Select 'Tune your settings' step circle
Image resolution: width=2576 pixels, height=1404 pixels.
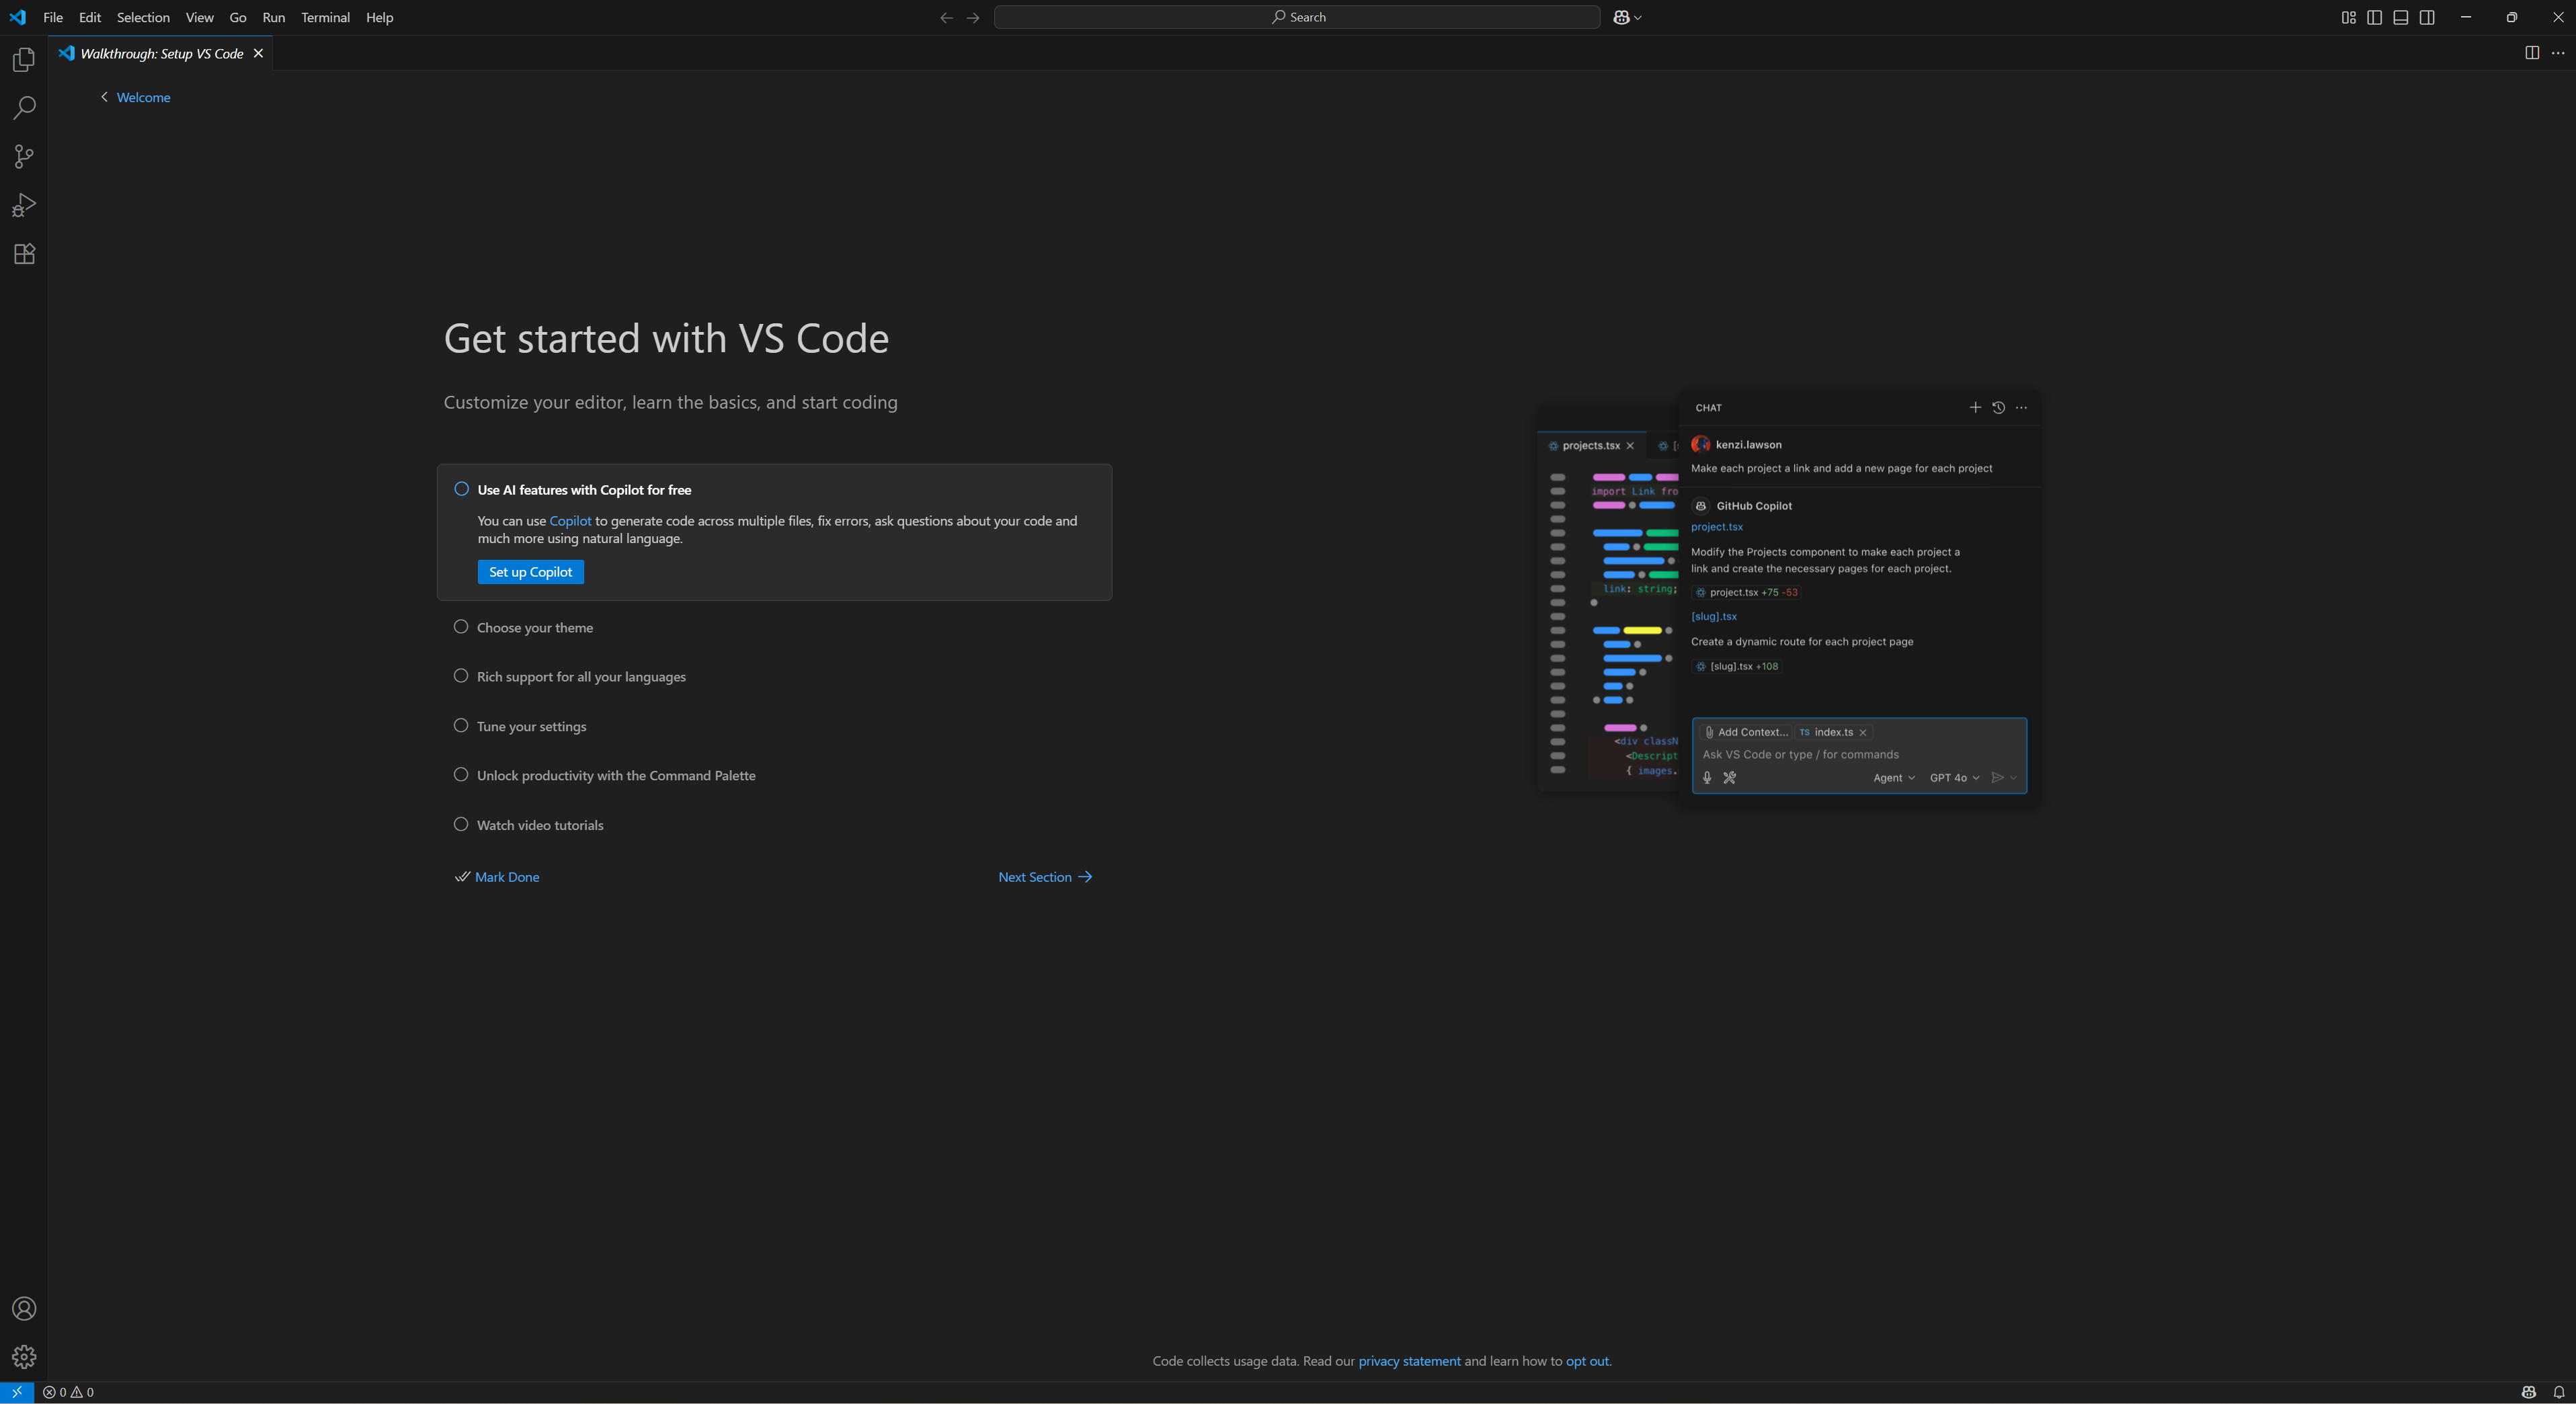pos(461,726)
